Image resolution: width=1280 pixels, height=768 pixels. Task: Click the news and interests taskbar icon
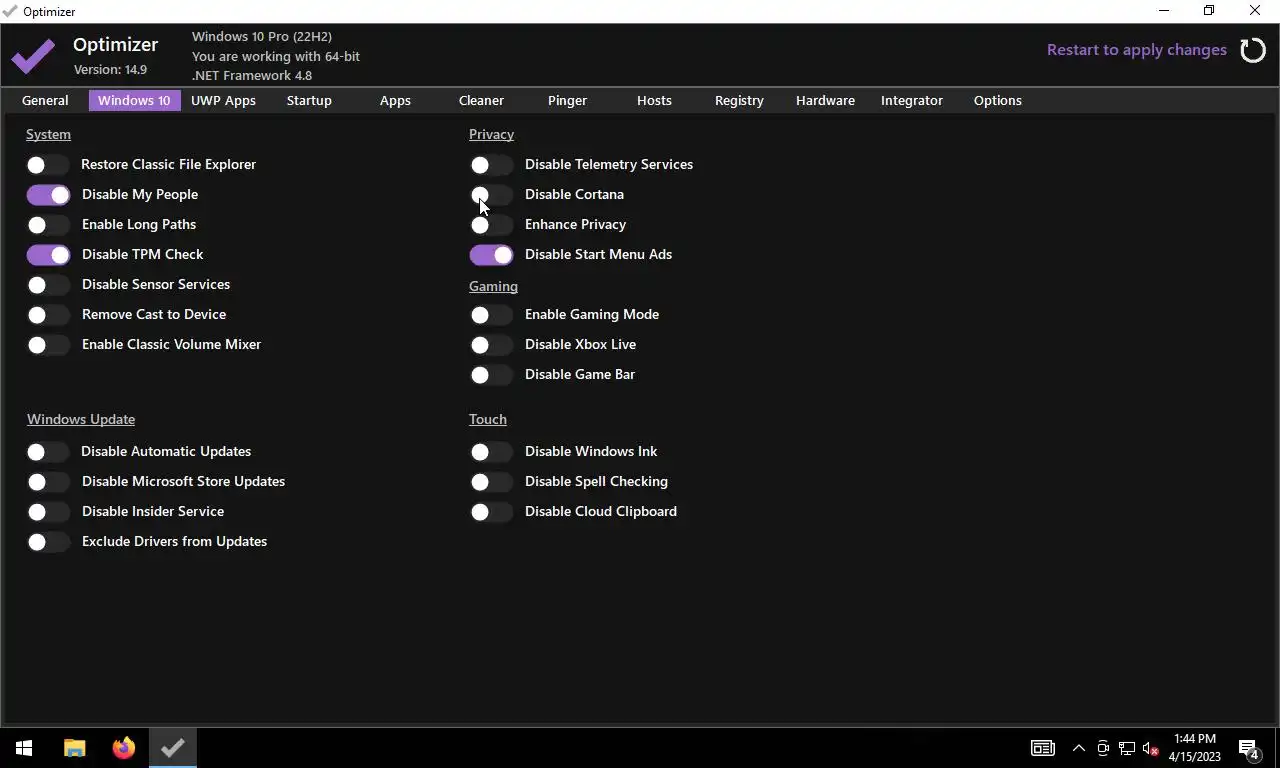pos(1043,748)
